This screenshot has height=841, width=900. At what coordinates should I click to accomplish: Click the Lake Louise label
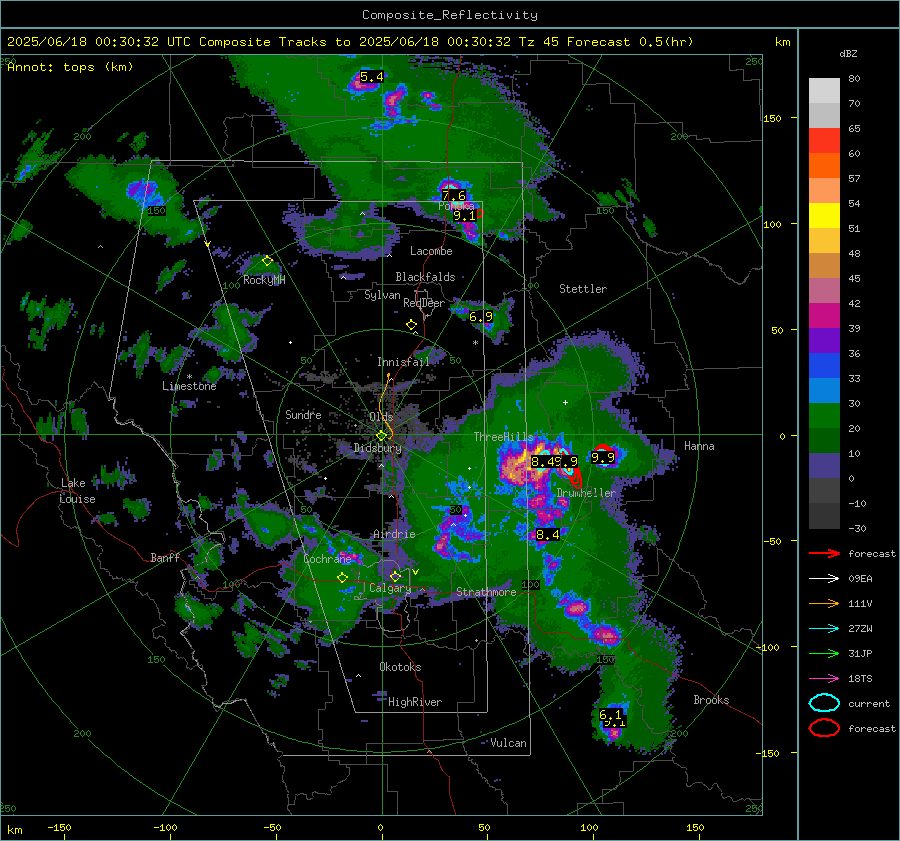click(77, 491)
